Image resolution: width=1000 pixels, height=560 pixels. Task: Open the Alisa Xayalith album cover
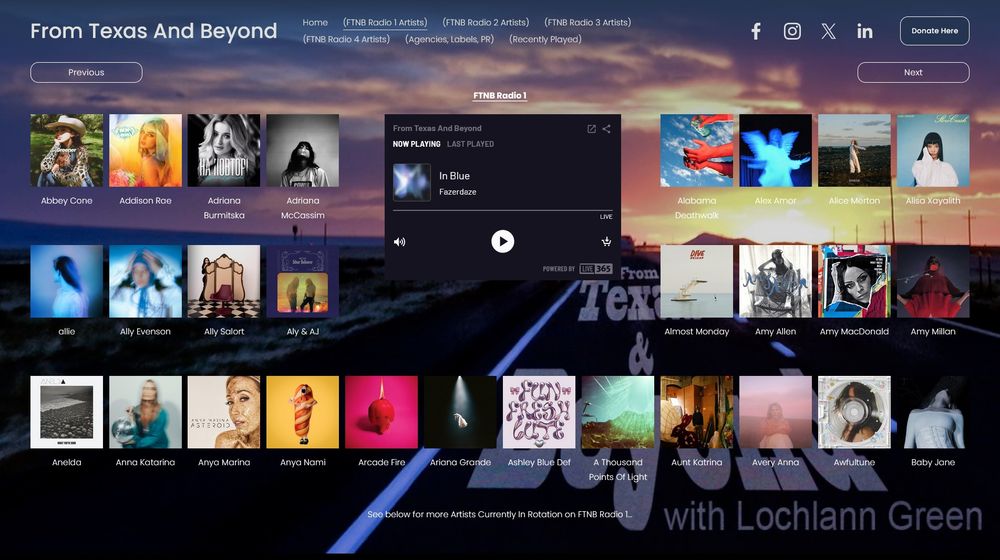click(933, 151)
